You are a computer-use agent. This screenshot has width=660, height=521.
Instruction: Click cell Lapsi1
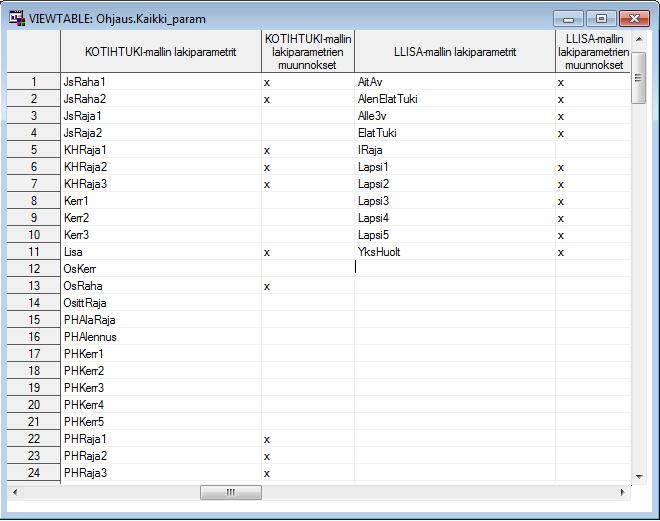tap(455, 167)
